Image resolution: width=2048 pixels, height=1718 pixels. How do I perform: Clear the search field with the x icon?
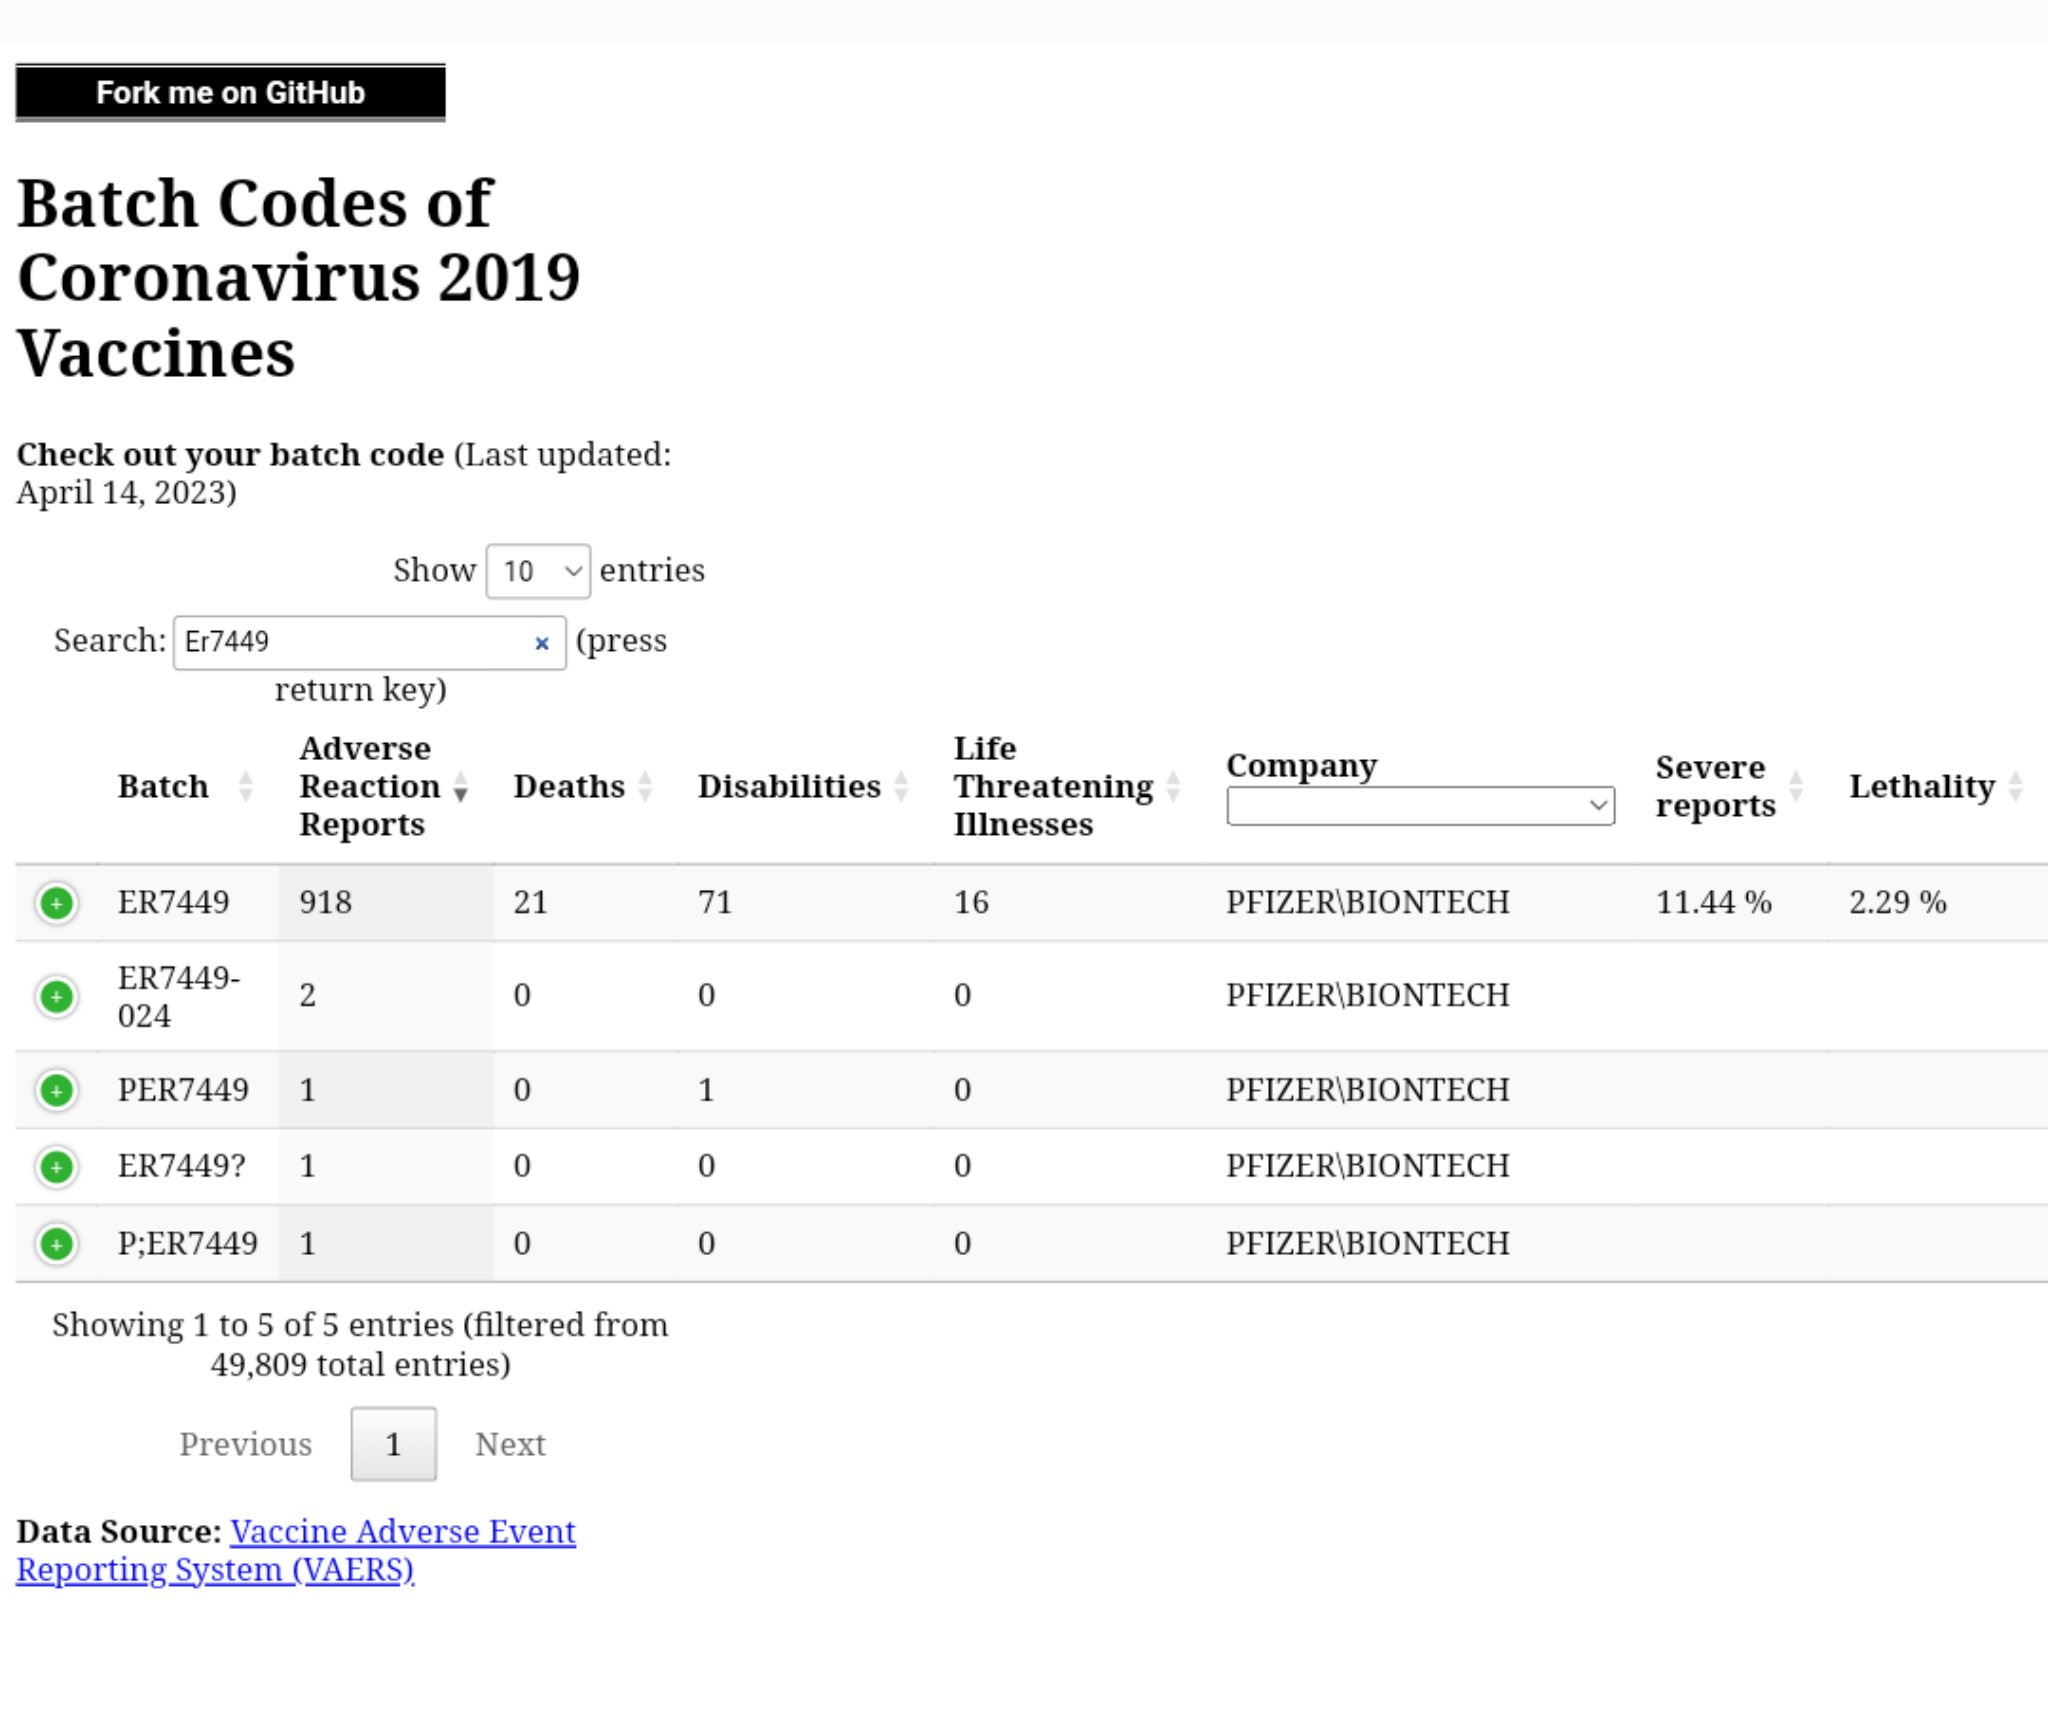click(542, 643)
